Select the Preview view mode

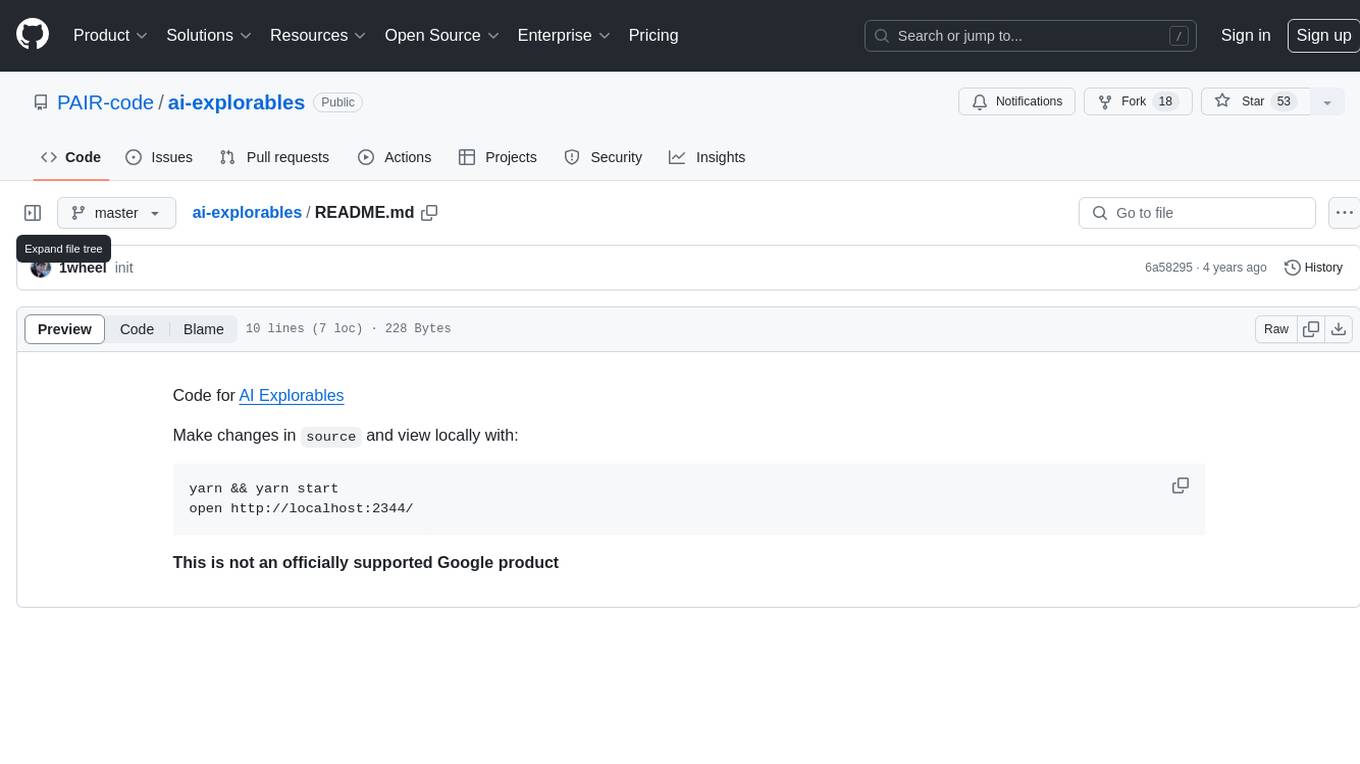point(65,329)
